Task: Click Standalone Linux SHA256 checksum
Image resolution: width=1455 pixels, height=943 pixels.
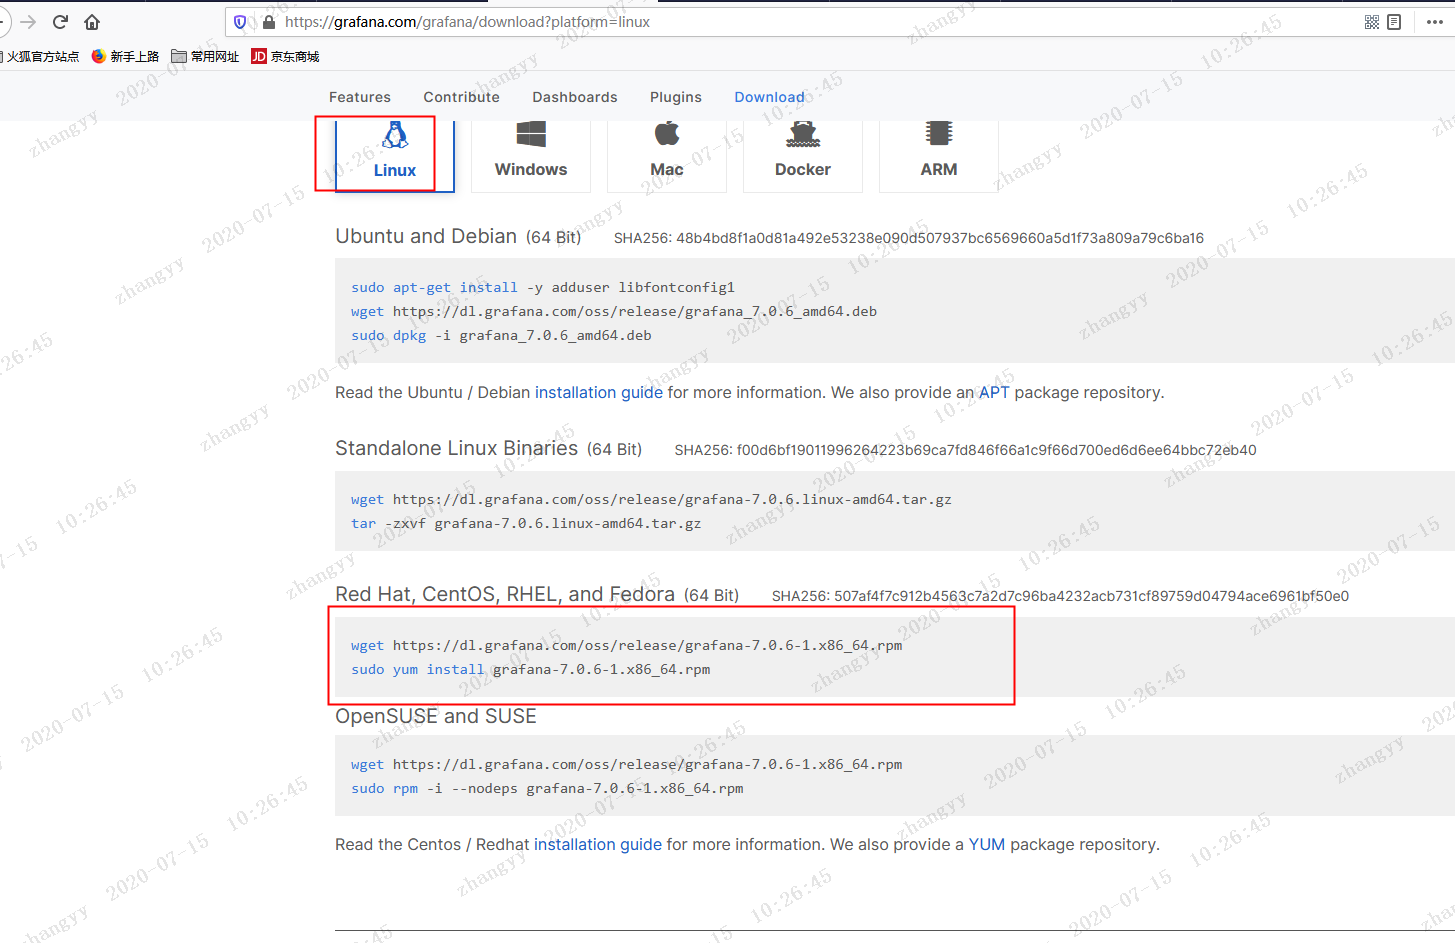Action: [966, 450]
